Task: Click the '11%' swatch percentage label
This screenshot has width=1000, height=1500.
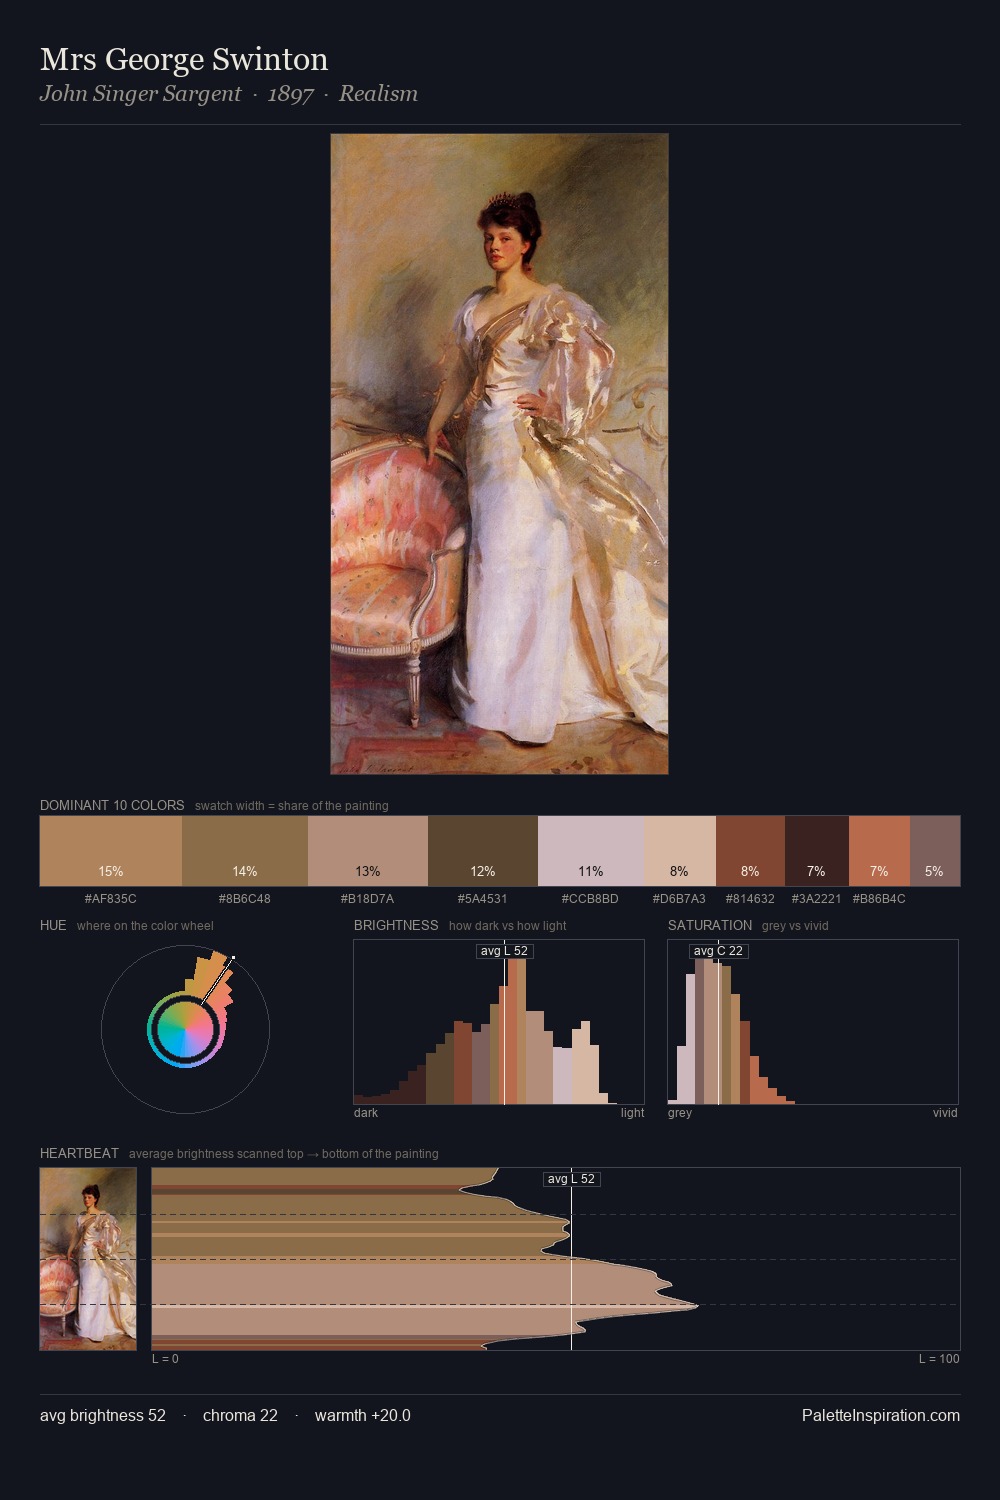Action: pyautogui.click(x=591, y=872)
